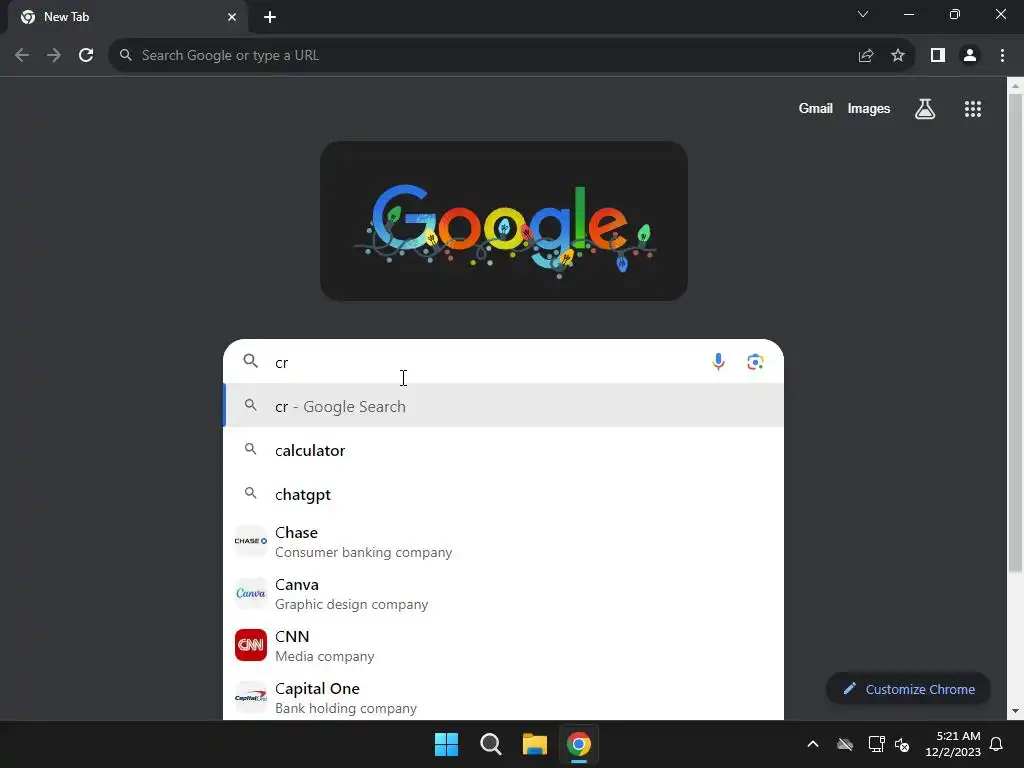Open Windows taskbar search
Image resolution: width=1024 pixels, height=768 pixels.
click(x=490, y=744)
